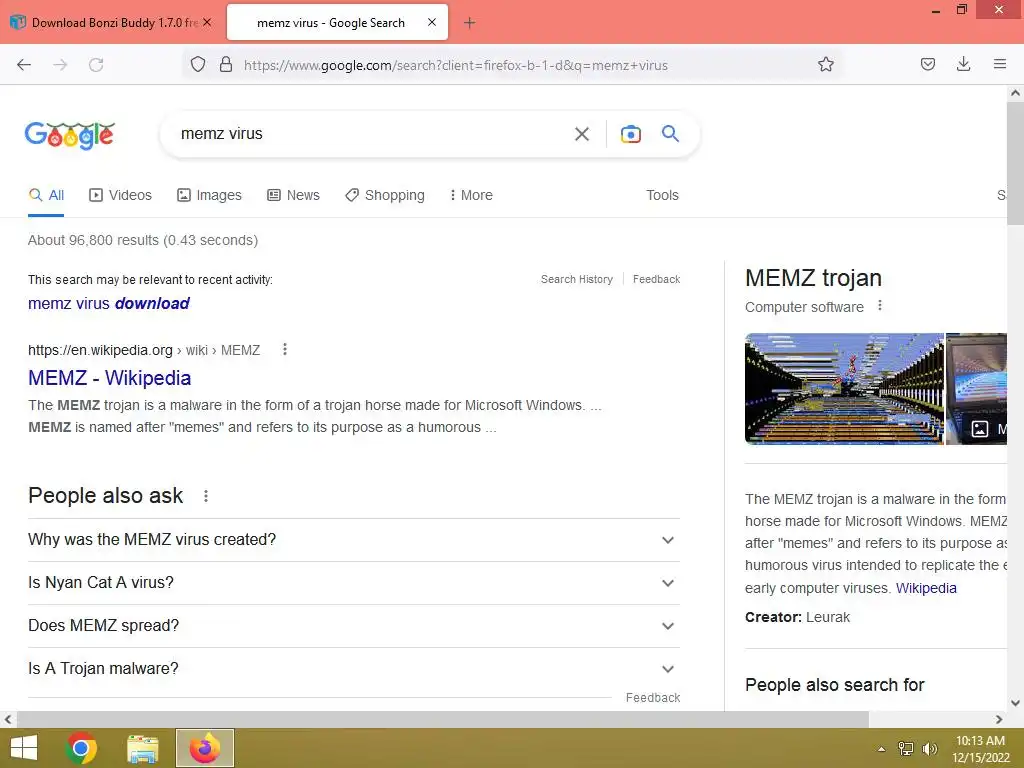Image resolution: width=1024 pixels, height=768 pixels.
Task: Open MEMZ trojan panel options menu
Action: (x=880, y=306)
